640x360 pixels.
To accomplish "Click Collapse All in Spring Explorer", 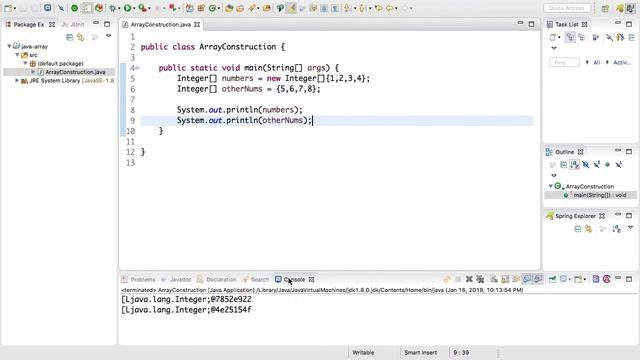I will pyautogui.click(x=577, y=229).
